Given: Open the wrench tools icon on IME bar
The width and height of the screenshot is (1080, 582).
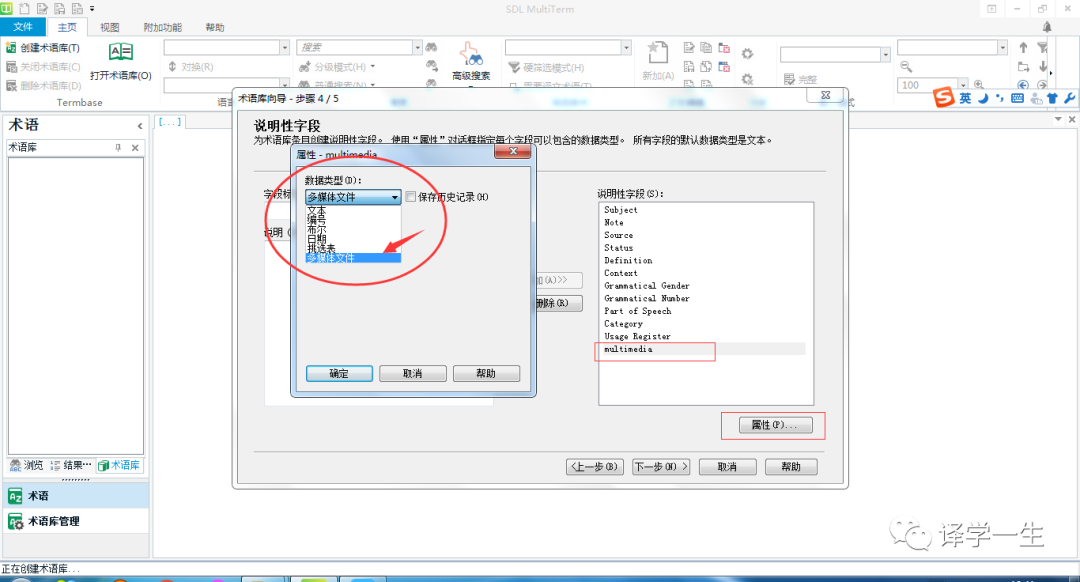Looking at the screenshot, I should pyautogui.click(x=1069, y=98).
